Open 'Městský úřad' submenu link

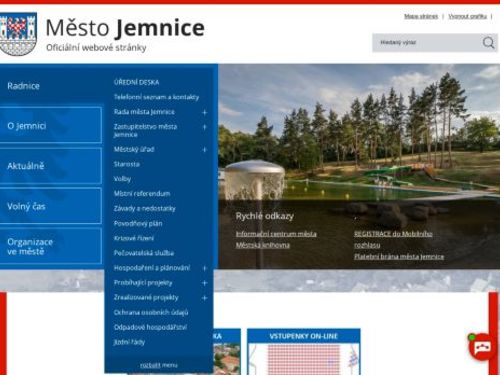coord(134,149)
